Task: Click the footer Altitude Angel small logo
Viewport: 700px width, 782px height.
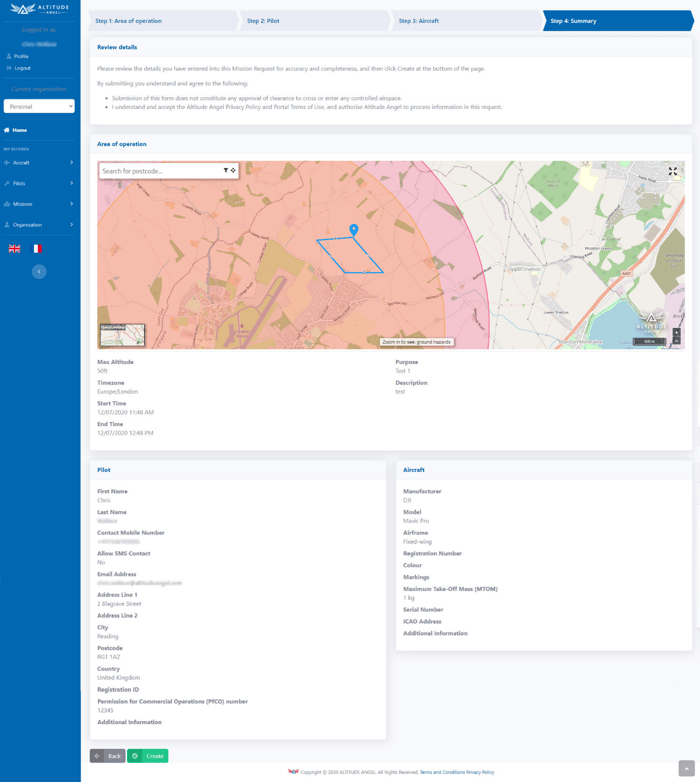Action: tap(293, 772)
